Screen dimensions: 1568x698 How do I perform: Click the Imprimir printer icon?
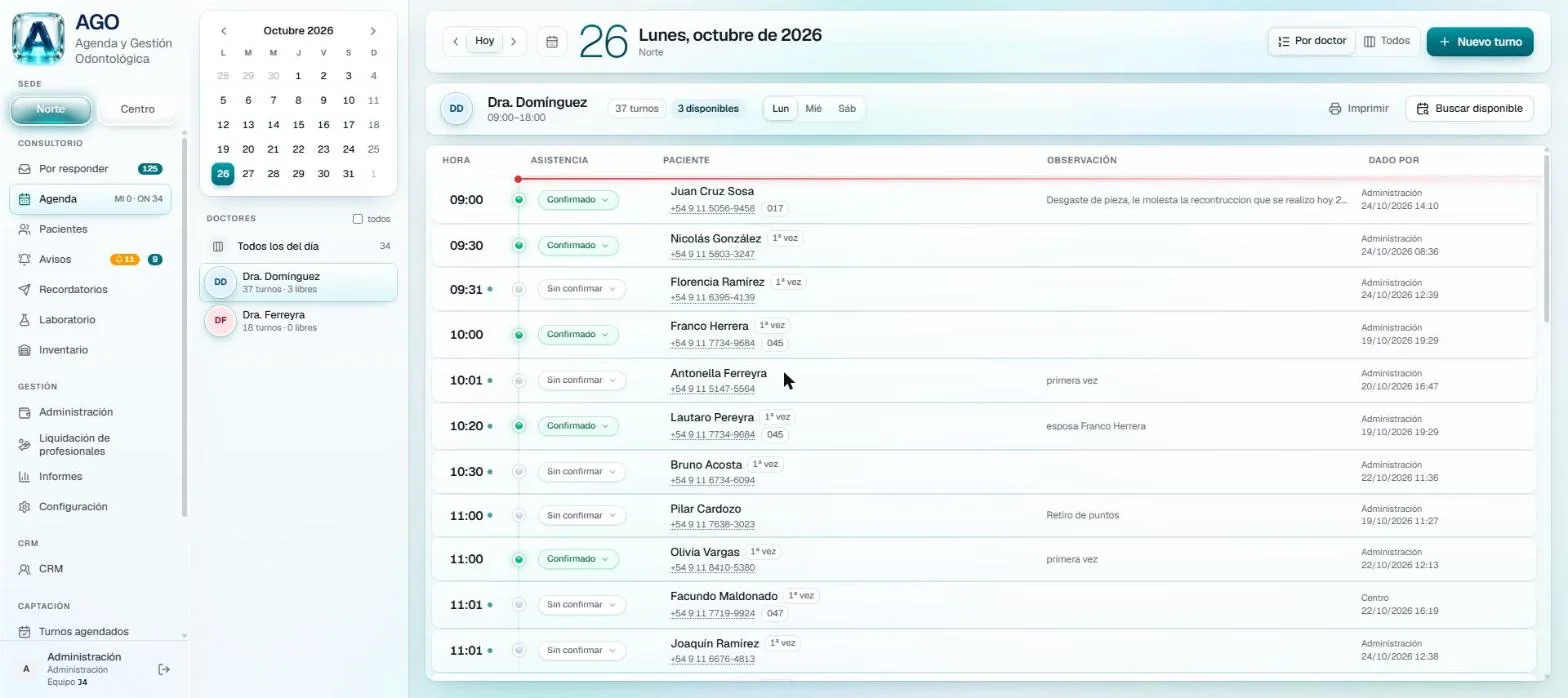pos(1334,108)
